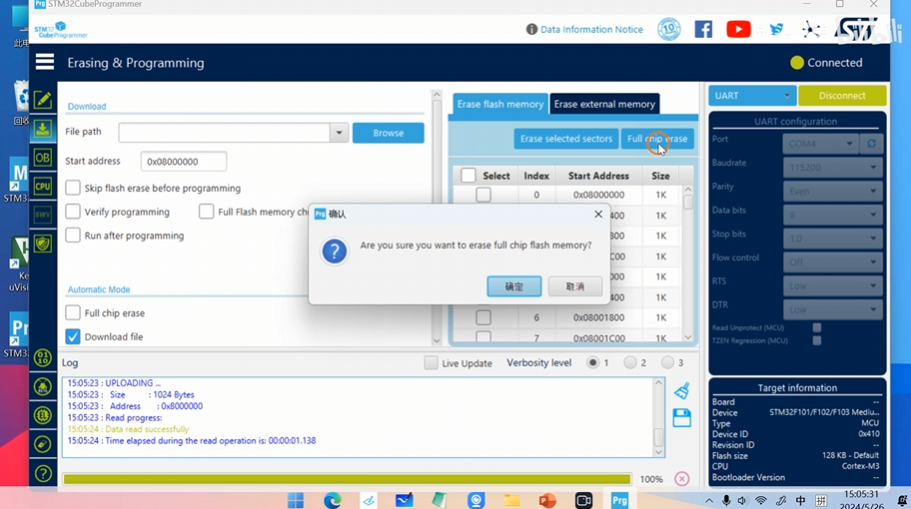Tick the Full chip erase automatic mode checkbox
Screen dimensions: 911x509
(x=73, y=313)
